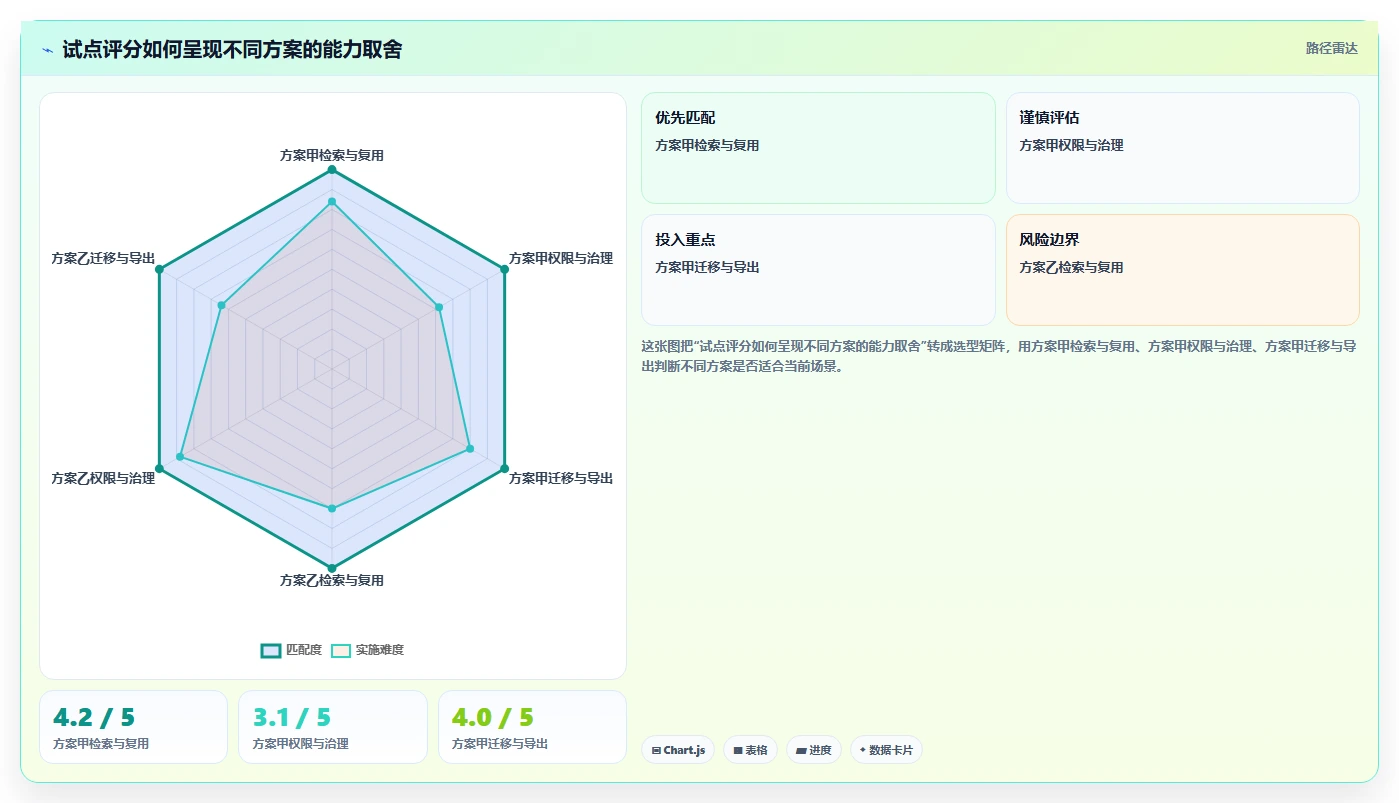Toggle the 匹配度 legend swatch
Screen dimensions: 1399x803
(271, 650)
